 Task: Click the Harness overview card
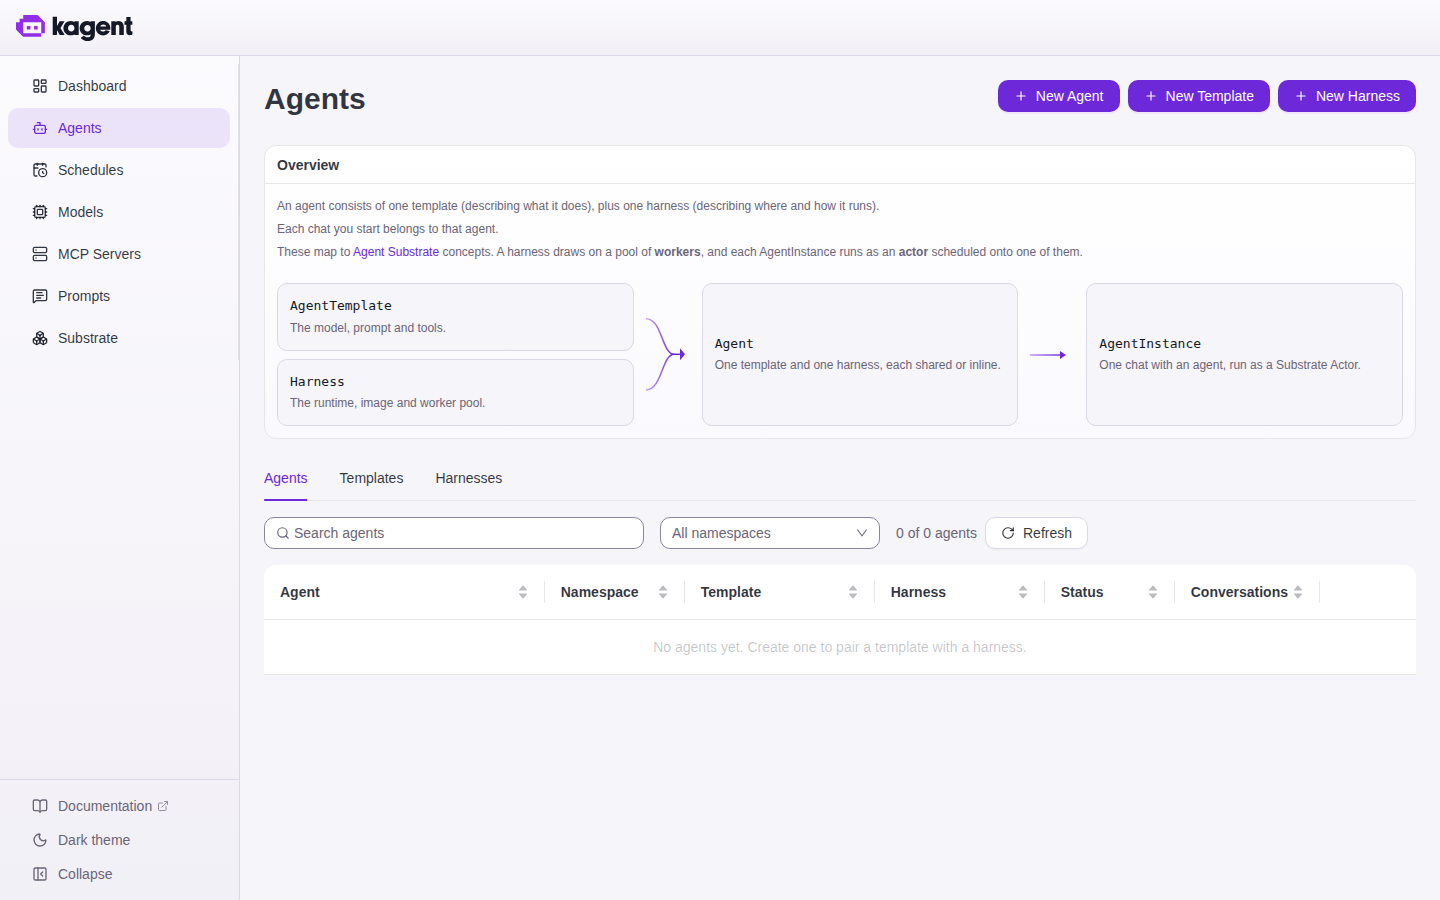click(x=455, y=392)
